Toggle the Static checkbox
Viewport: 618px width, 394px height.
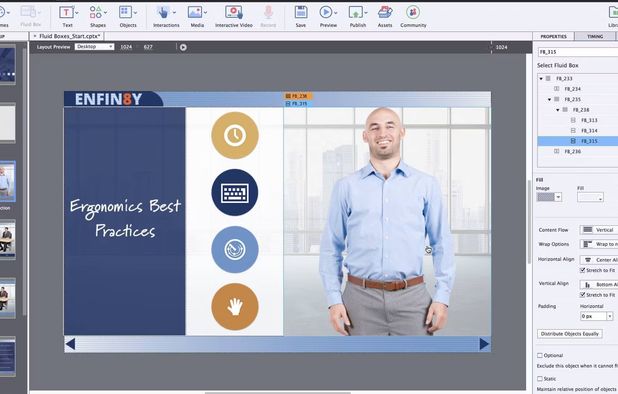coord(540,379)
